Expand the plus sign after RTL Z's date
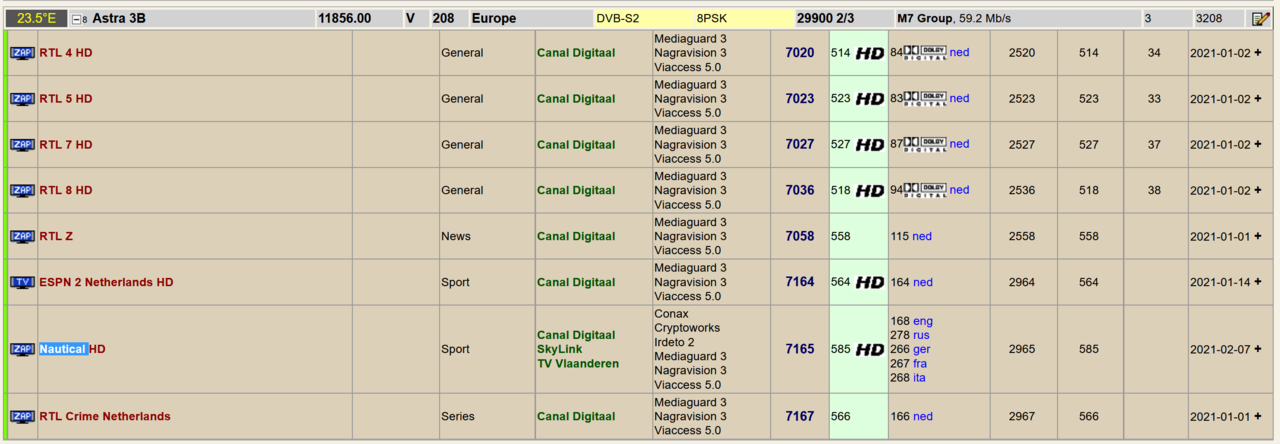Screen dimensions: 1280x444 [x=1257, y=236]
